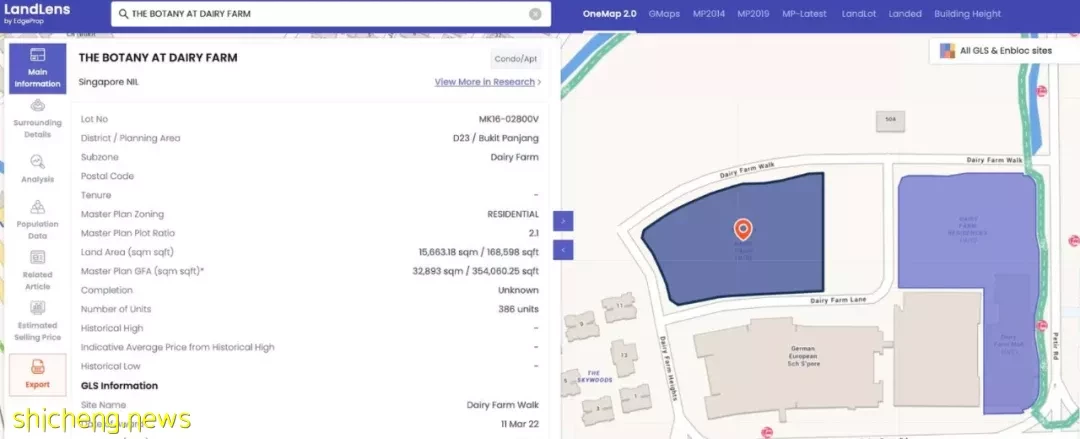1080x439 pixels.
Task: Click the Completion Unknown value
Action: coord(519,290)
